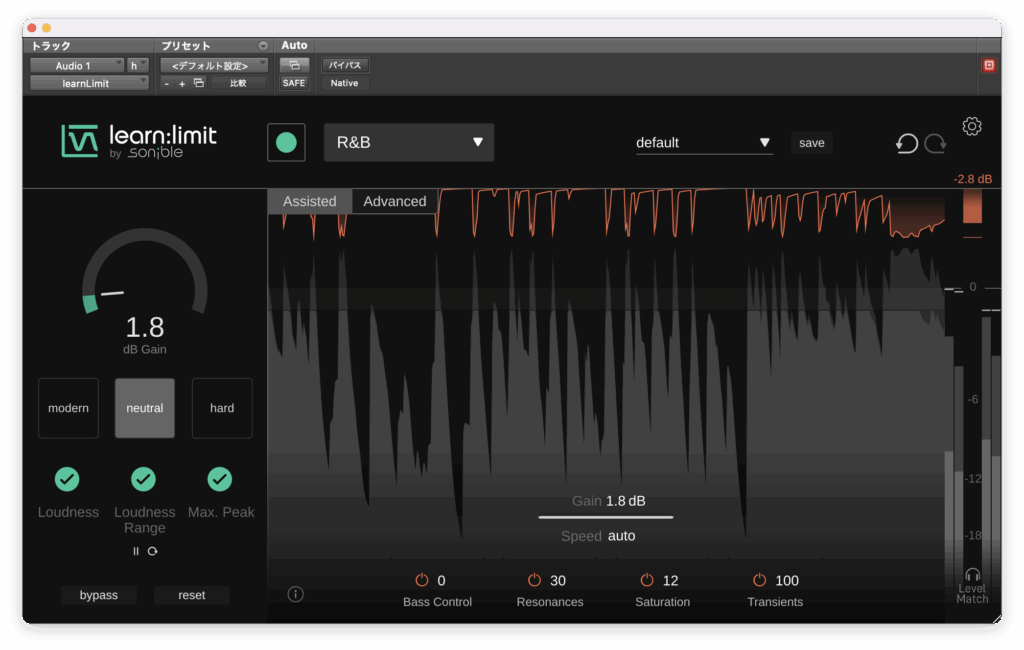Click the preset copy icon beside plus
The image size is (1024, 650).
click(199, 83)
